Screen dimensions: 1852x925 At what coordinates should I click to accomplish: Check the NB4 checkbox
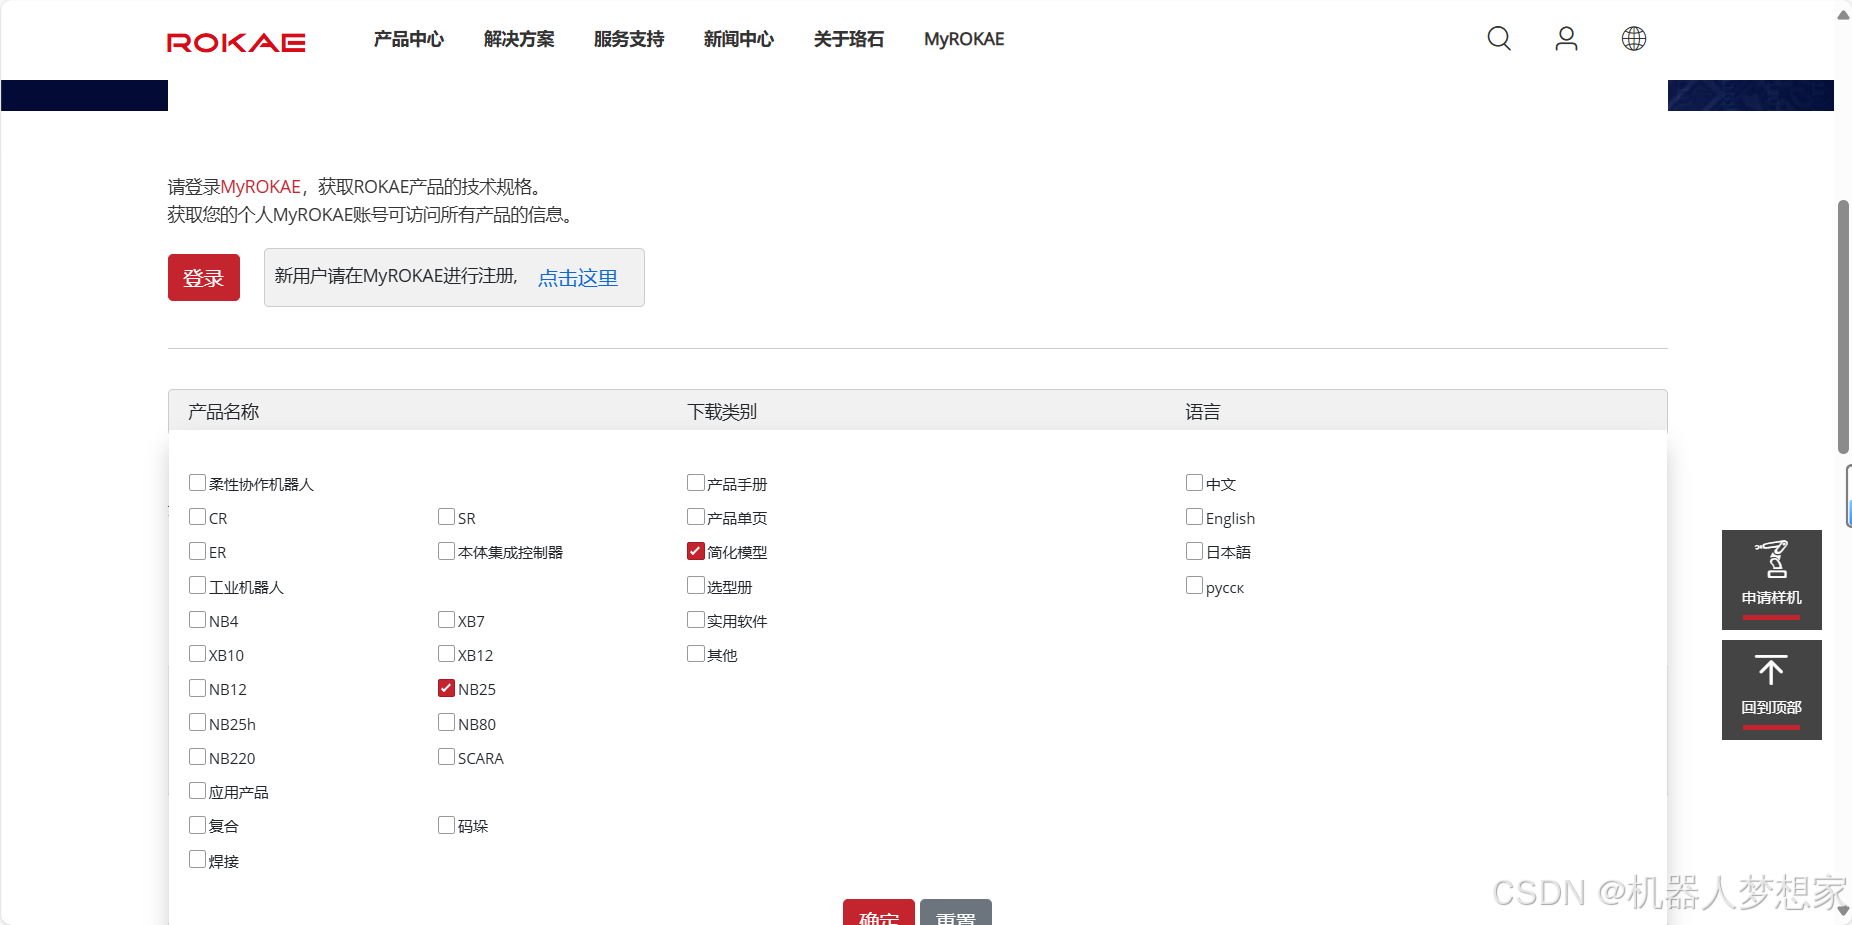coord(197,620)
